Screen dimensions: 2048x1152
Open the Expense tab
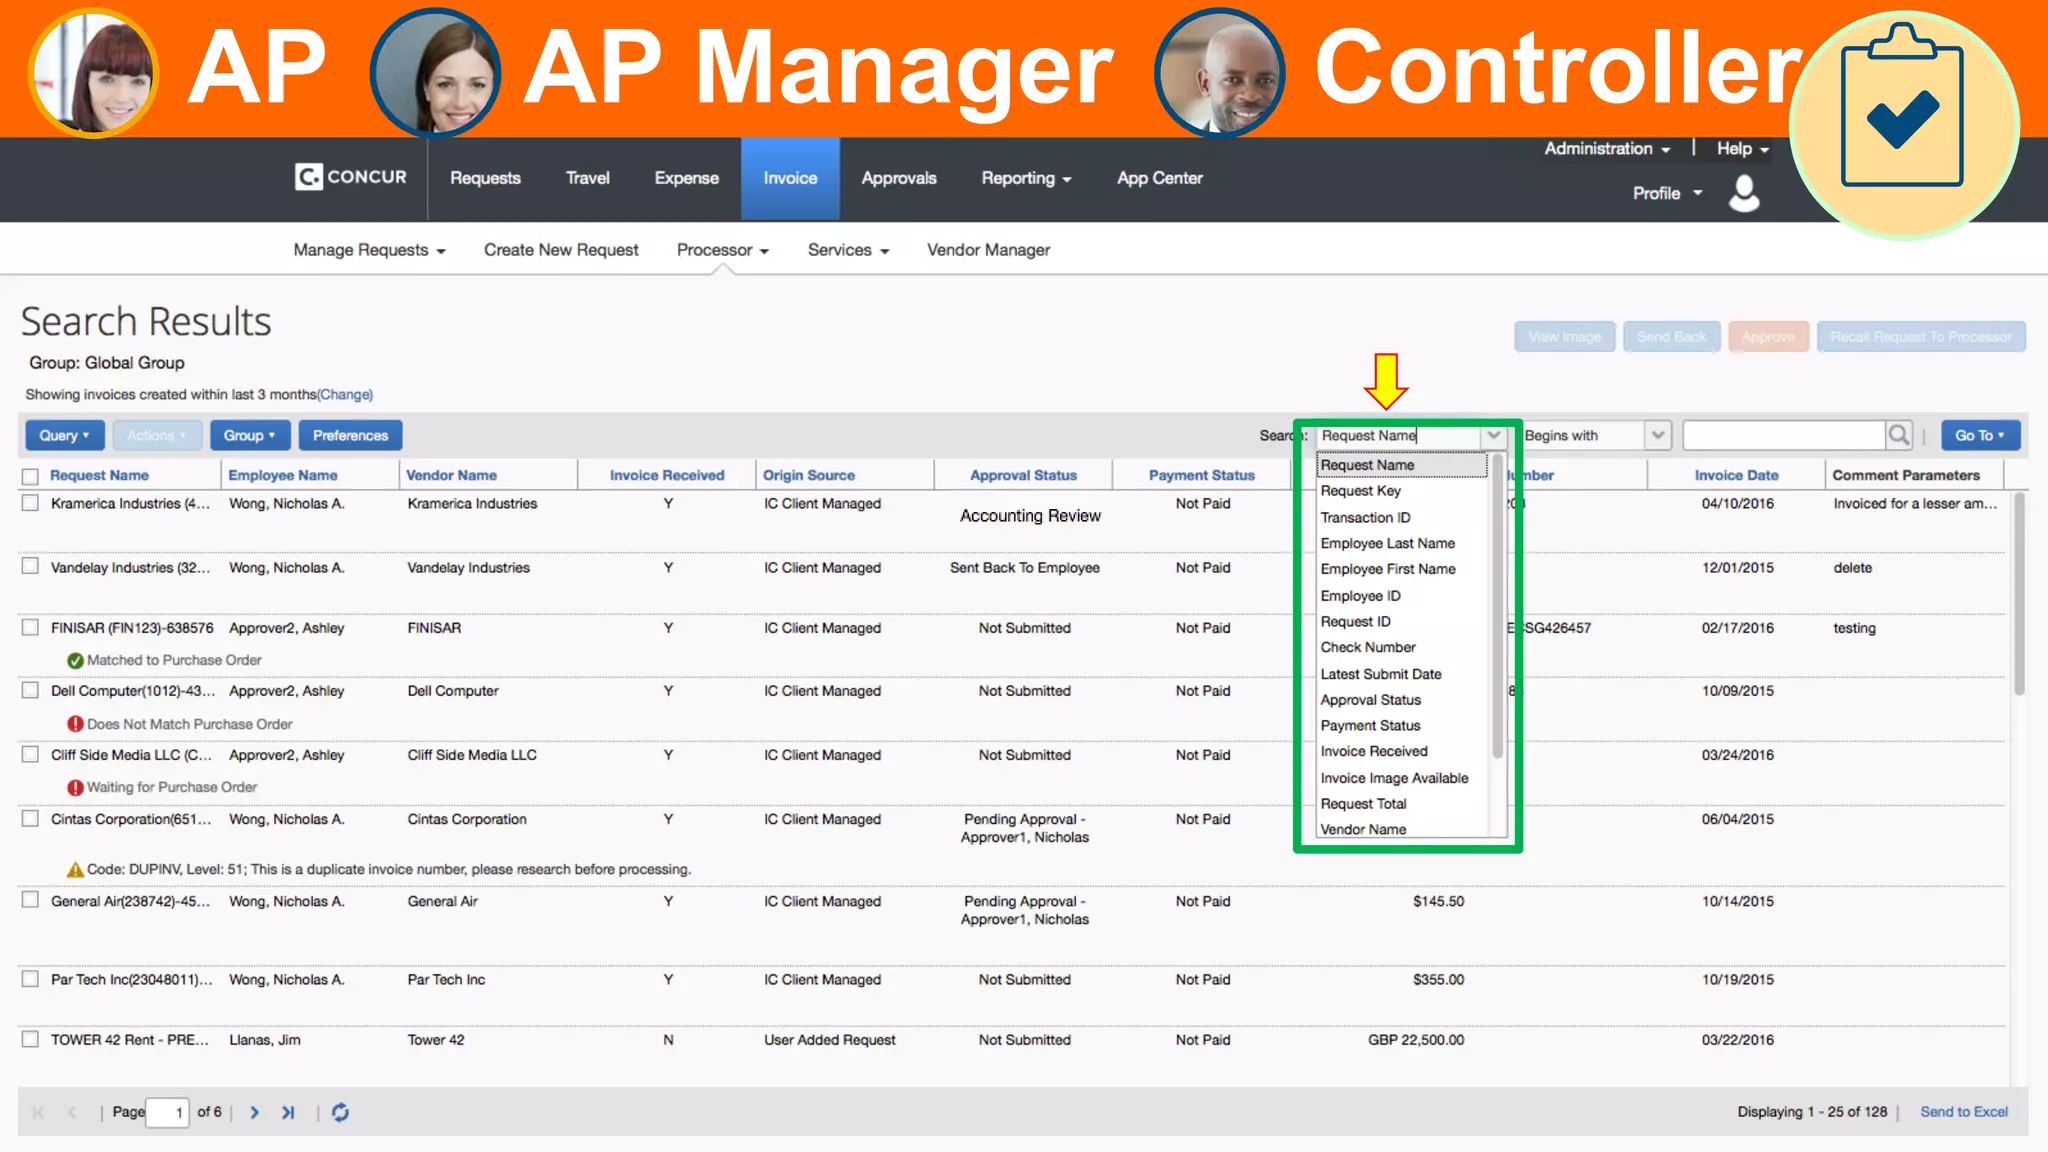point(686,178)
